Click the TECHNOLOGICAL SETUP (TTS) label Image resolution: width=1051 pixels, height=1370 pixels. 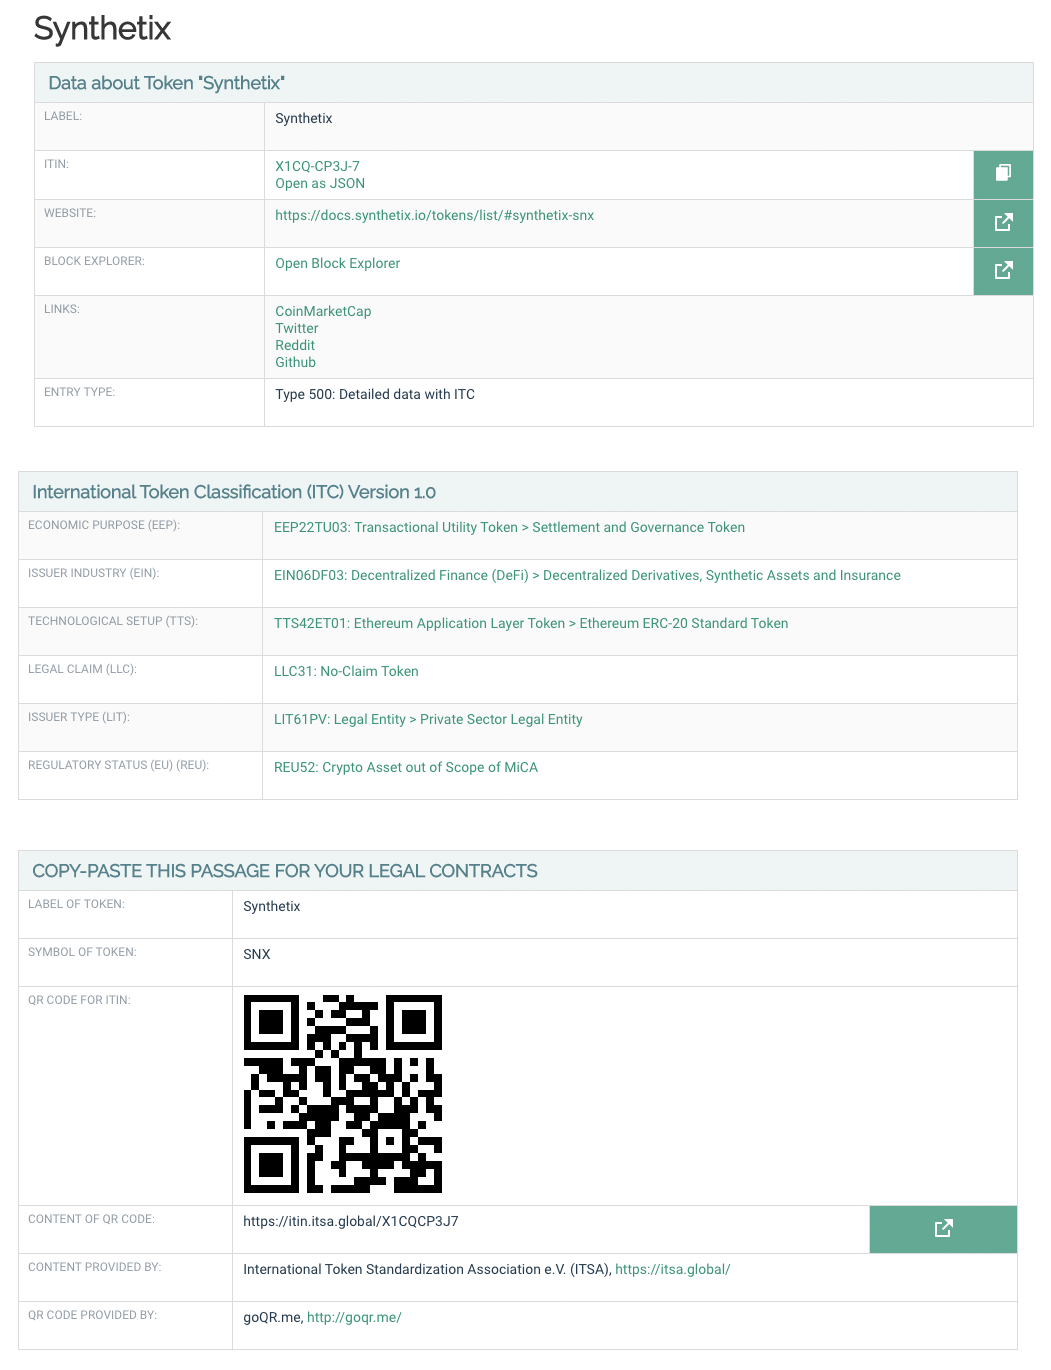[113, 621]
